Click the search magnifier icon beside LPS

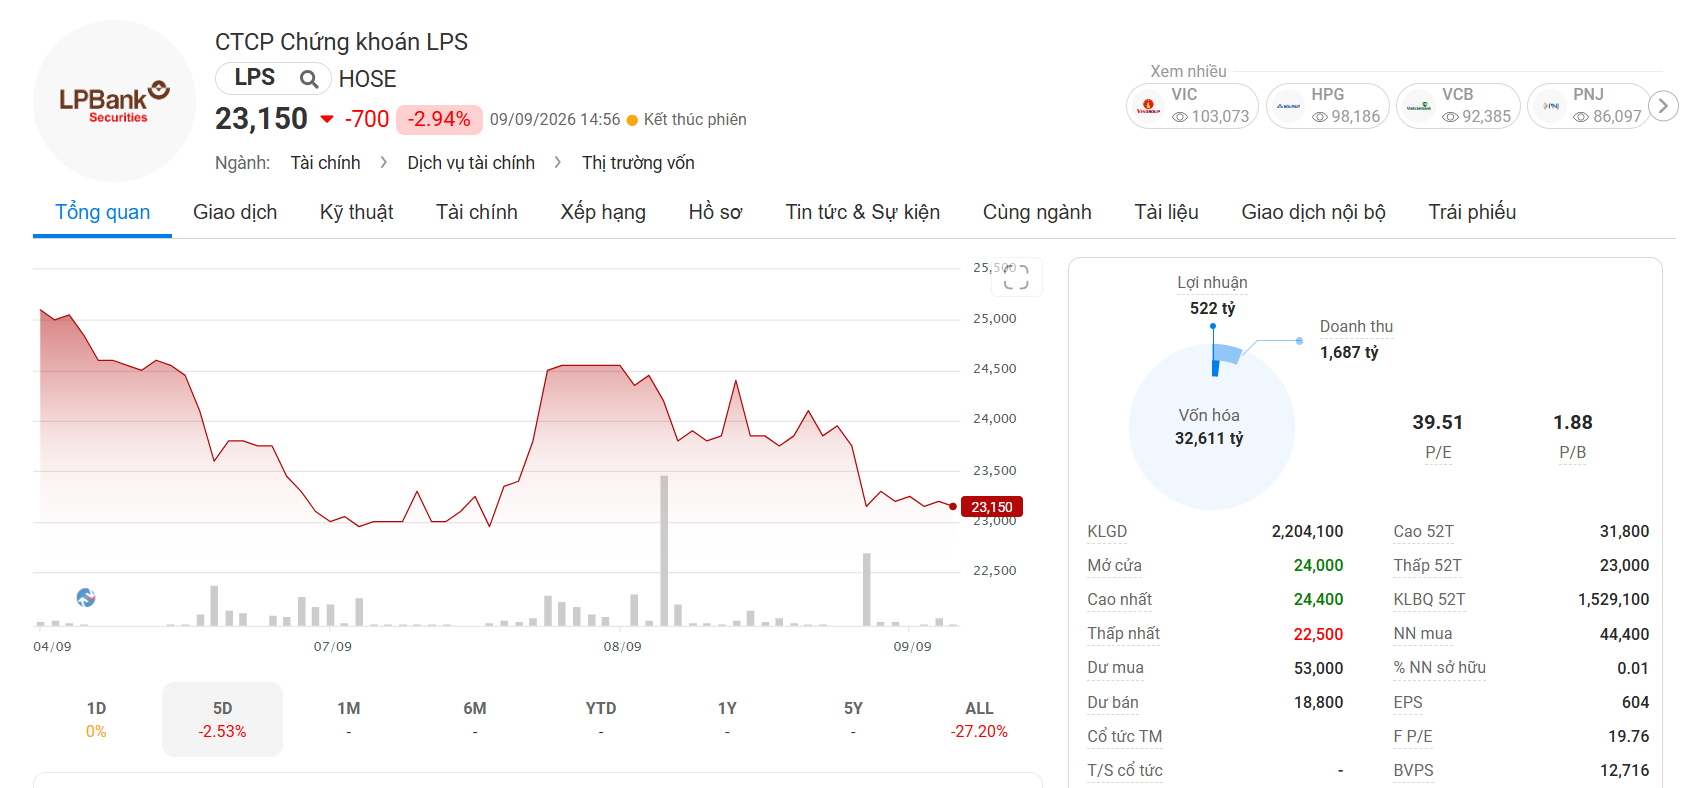(309, 79)
